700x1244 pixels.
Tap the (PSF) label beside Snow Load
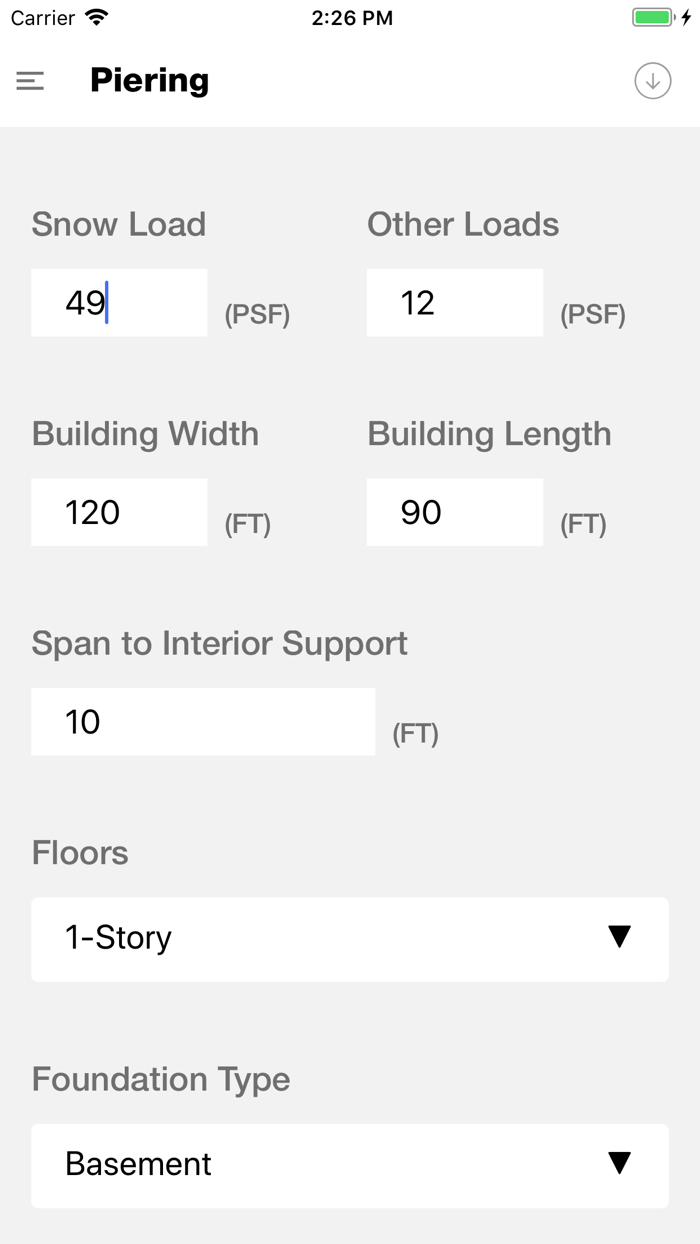click(257, 314)
